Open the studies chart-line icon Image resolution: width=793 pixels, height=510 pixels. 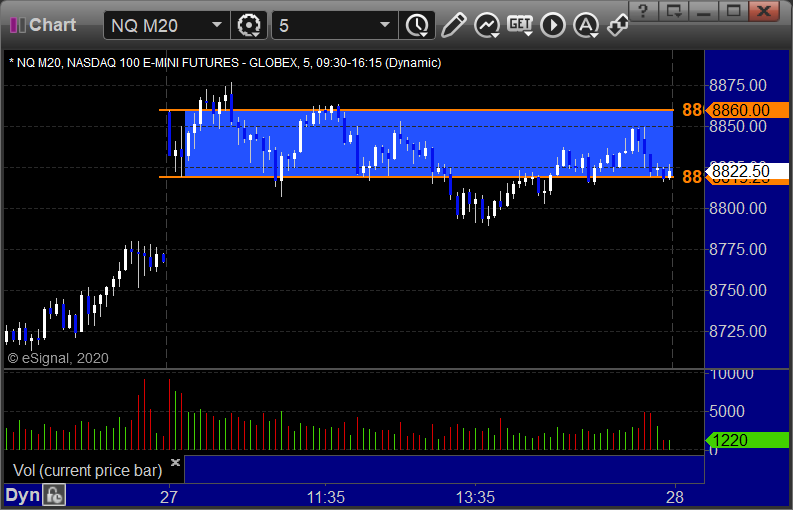coord(487,25)
